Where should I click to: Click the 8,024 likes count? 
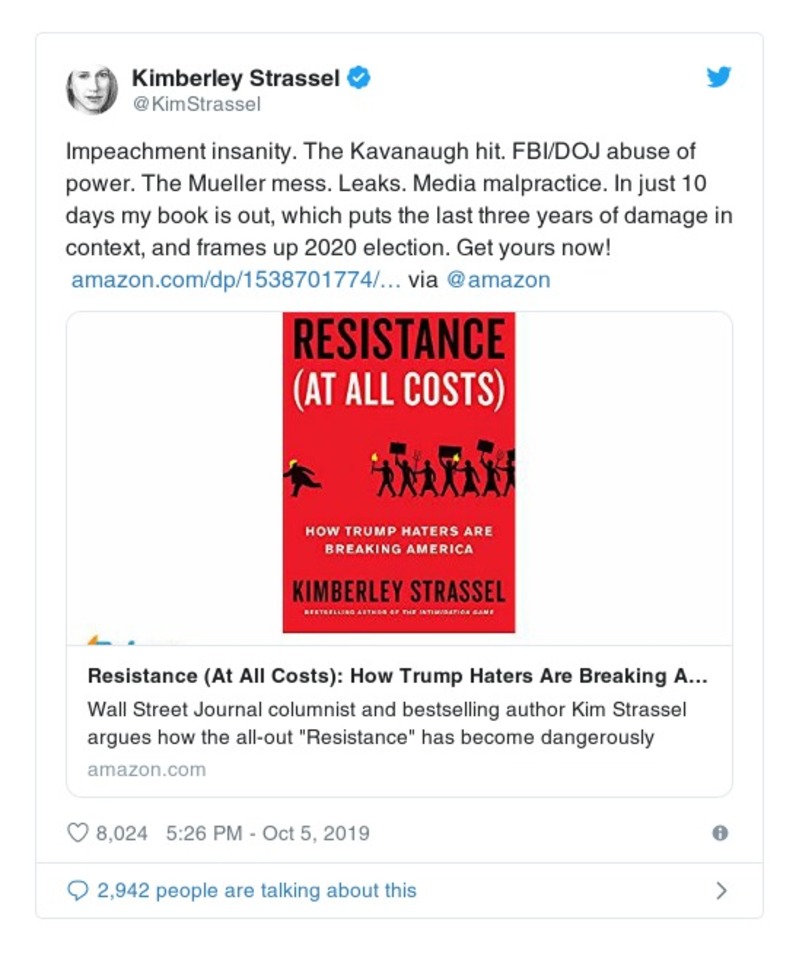click(x=121, y=832)
